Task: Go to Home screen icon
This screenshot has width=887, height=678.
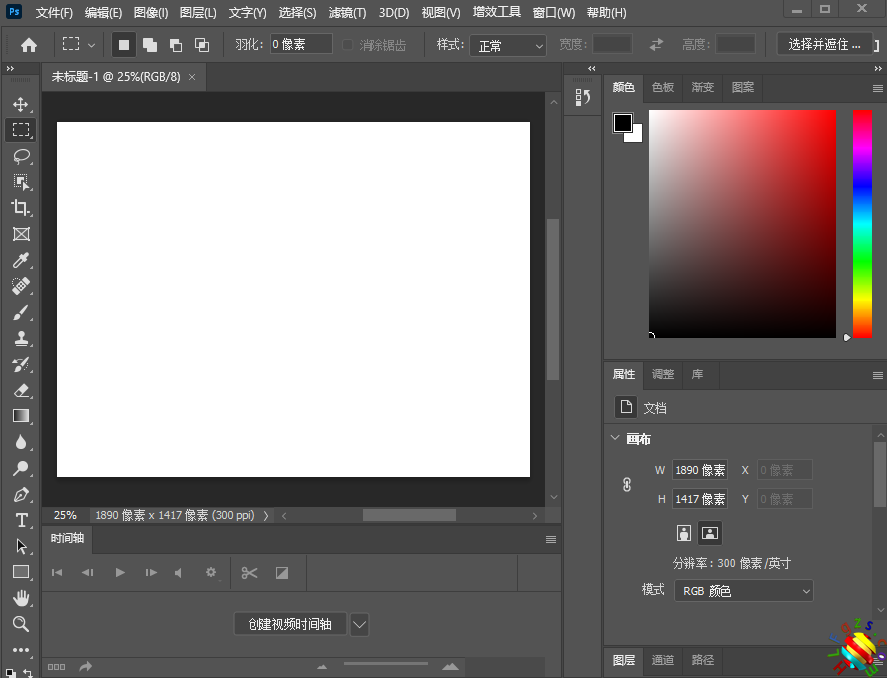Action: click(x=29, y=45)
